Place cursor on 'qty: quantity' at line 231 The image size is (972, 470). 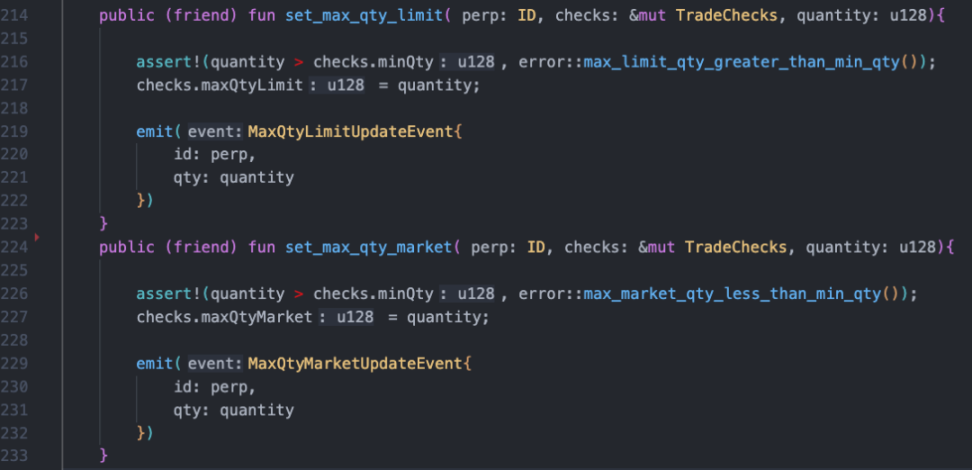pyautogui.click(x=233, y=410)
